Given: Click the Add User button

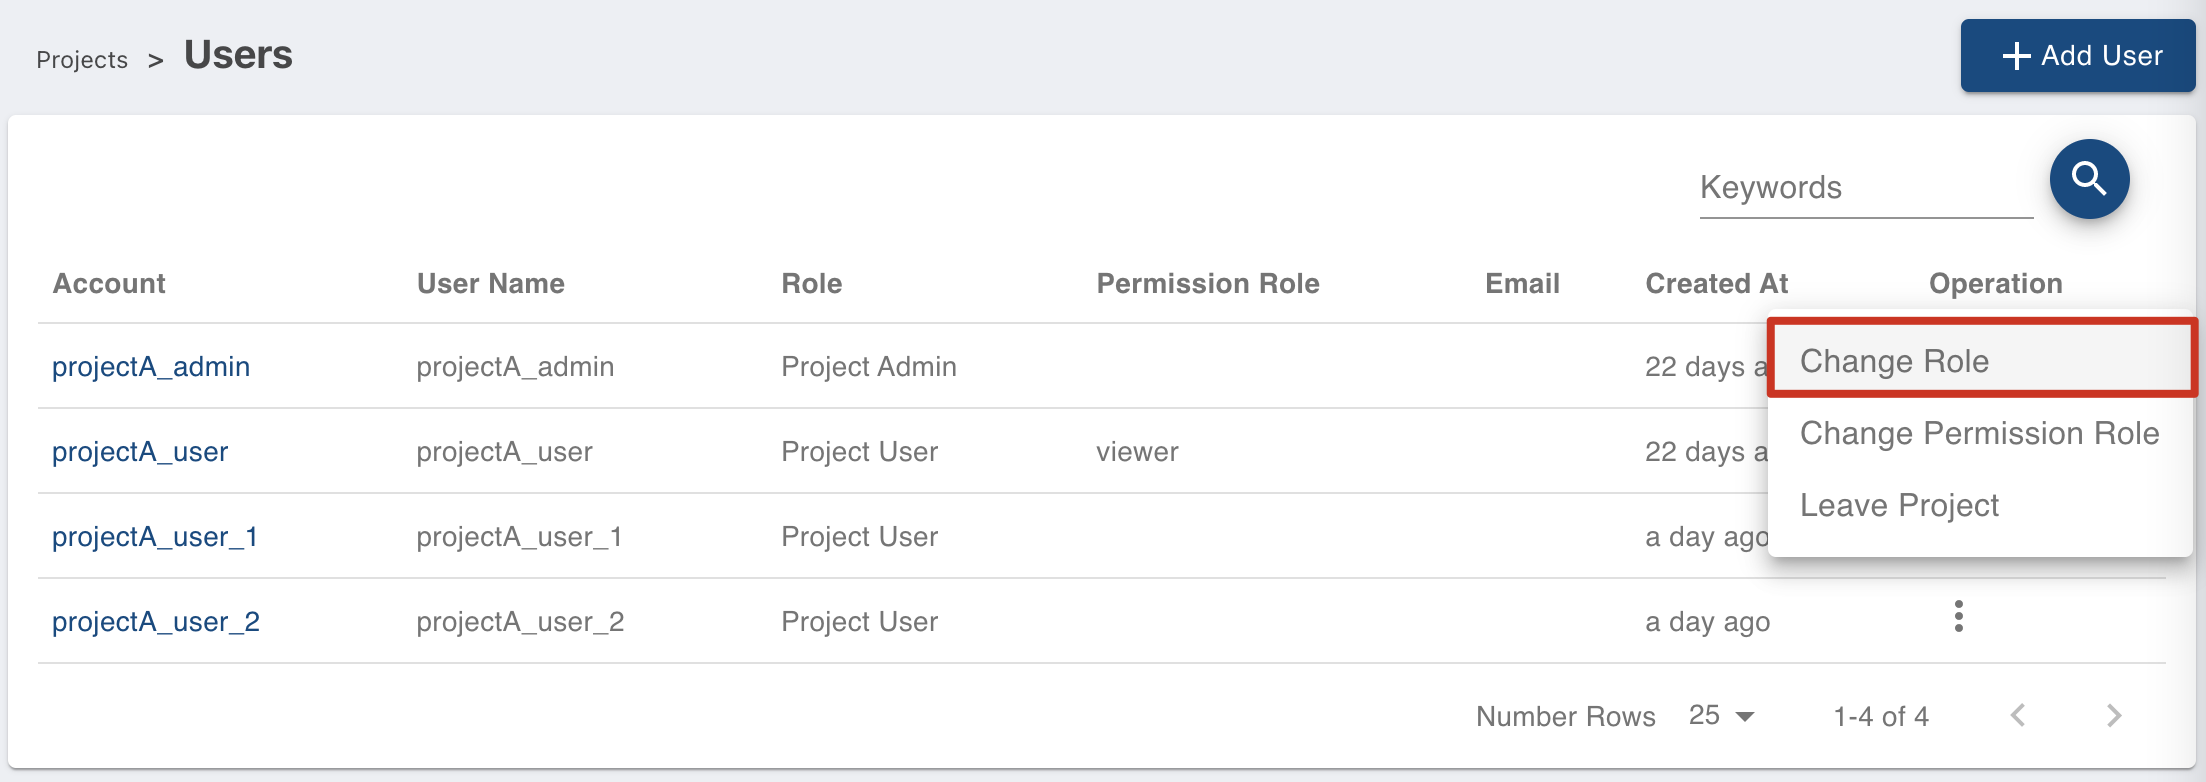Looking at the screenshot, I should tap(2077, 56).
